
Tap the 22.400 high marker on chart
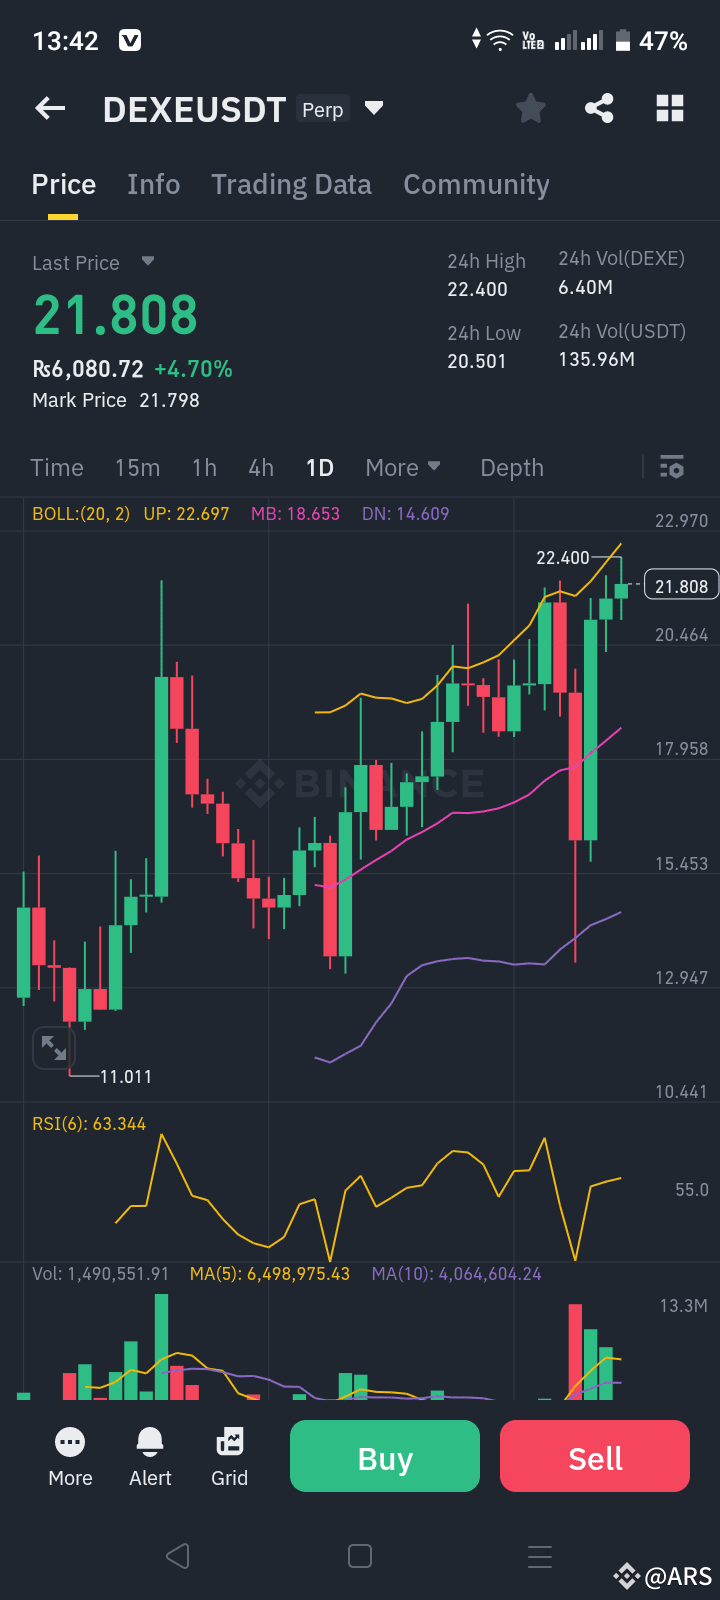(563, 557)
